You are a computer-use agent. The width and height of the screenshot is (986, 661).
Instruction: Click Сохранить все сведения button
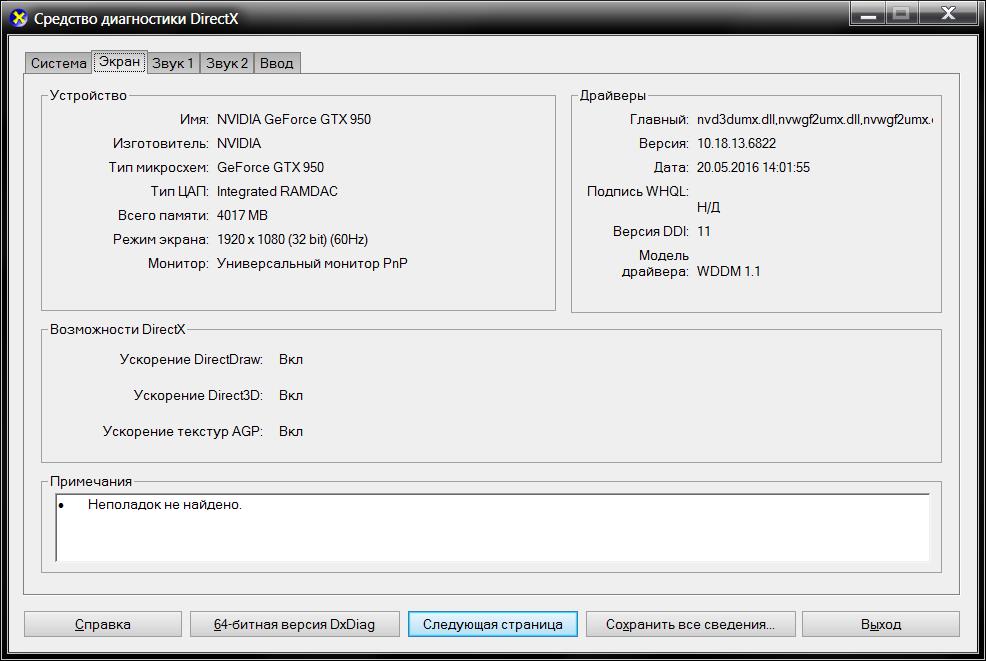690,624
